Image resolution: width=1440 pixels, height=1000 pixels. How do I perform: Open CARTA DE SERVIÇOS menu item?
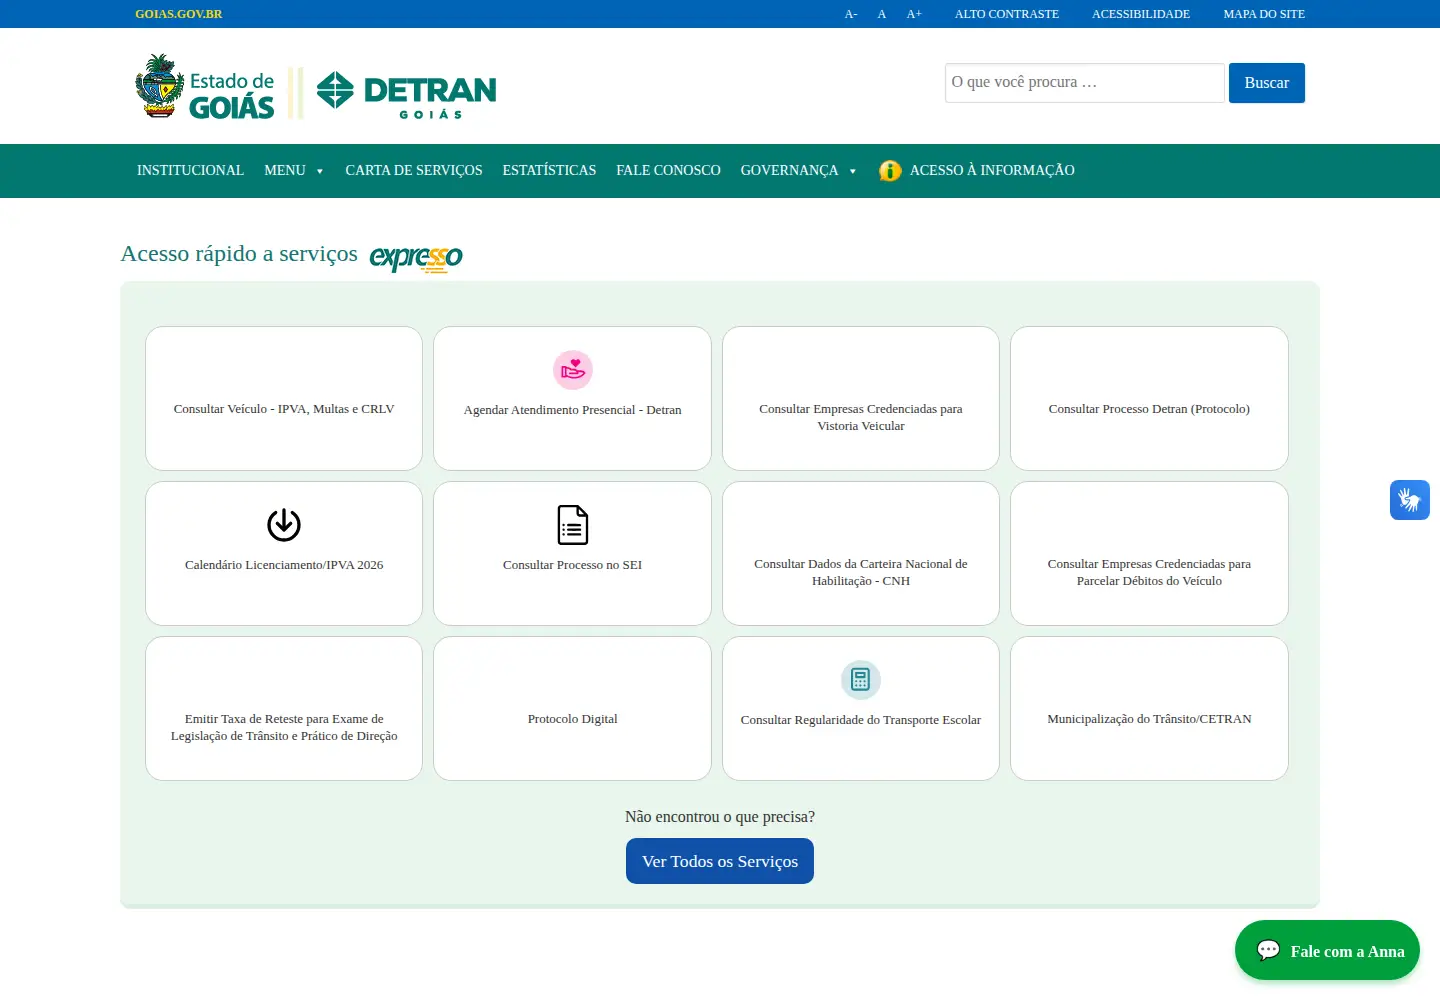414,171
